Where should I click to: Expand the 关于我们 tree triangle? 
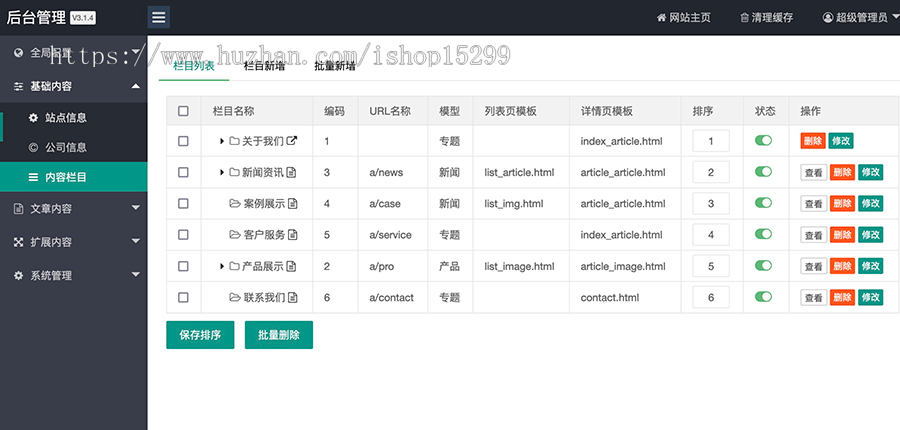click(x=222, y=141)
